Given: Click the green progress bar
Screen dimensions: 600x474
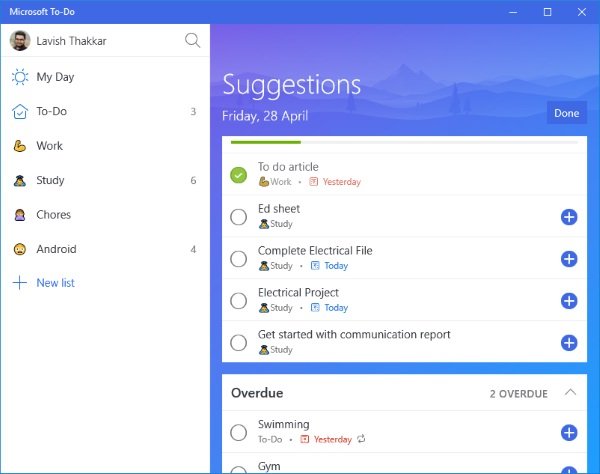Looking at the screenshot, I should pos(266,142).
